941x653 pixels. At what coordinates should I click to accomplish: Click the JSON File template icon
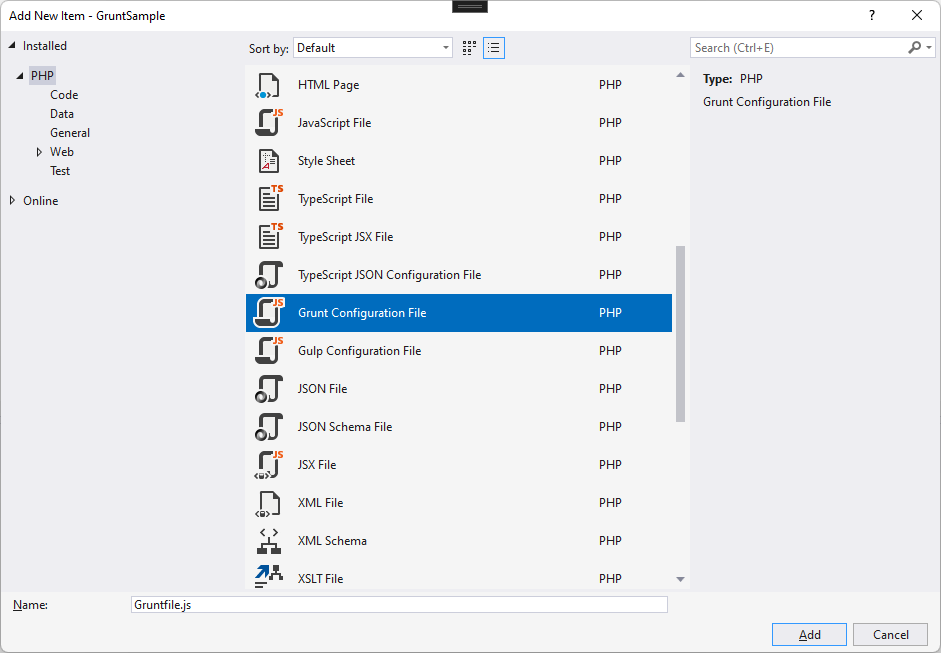[x=268, y=389]
